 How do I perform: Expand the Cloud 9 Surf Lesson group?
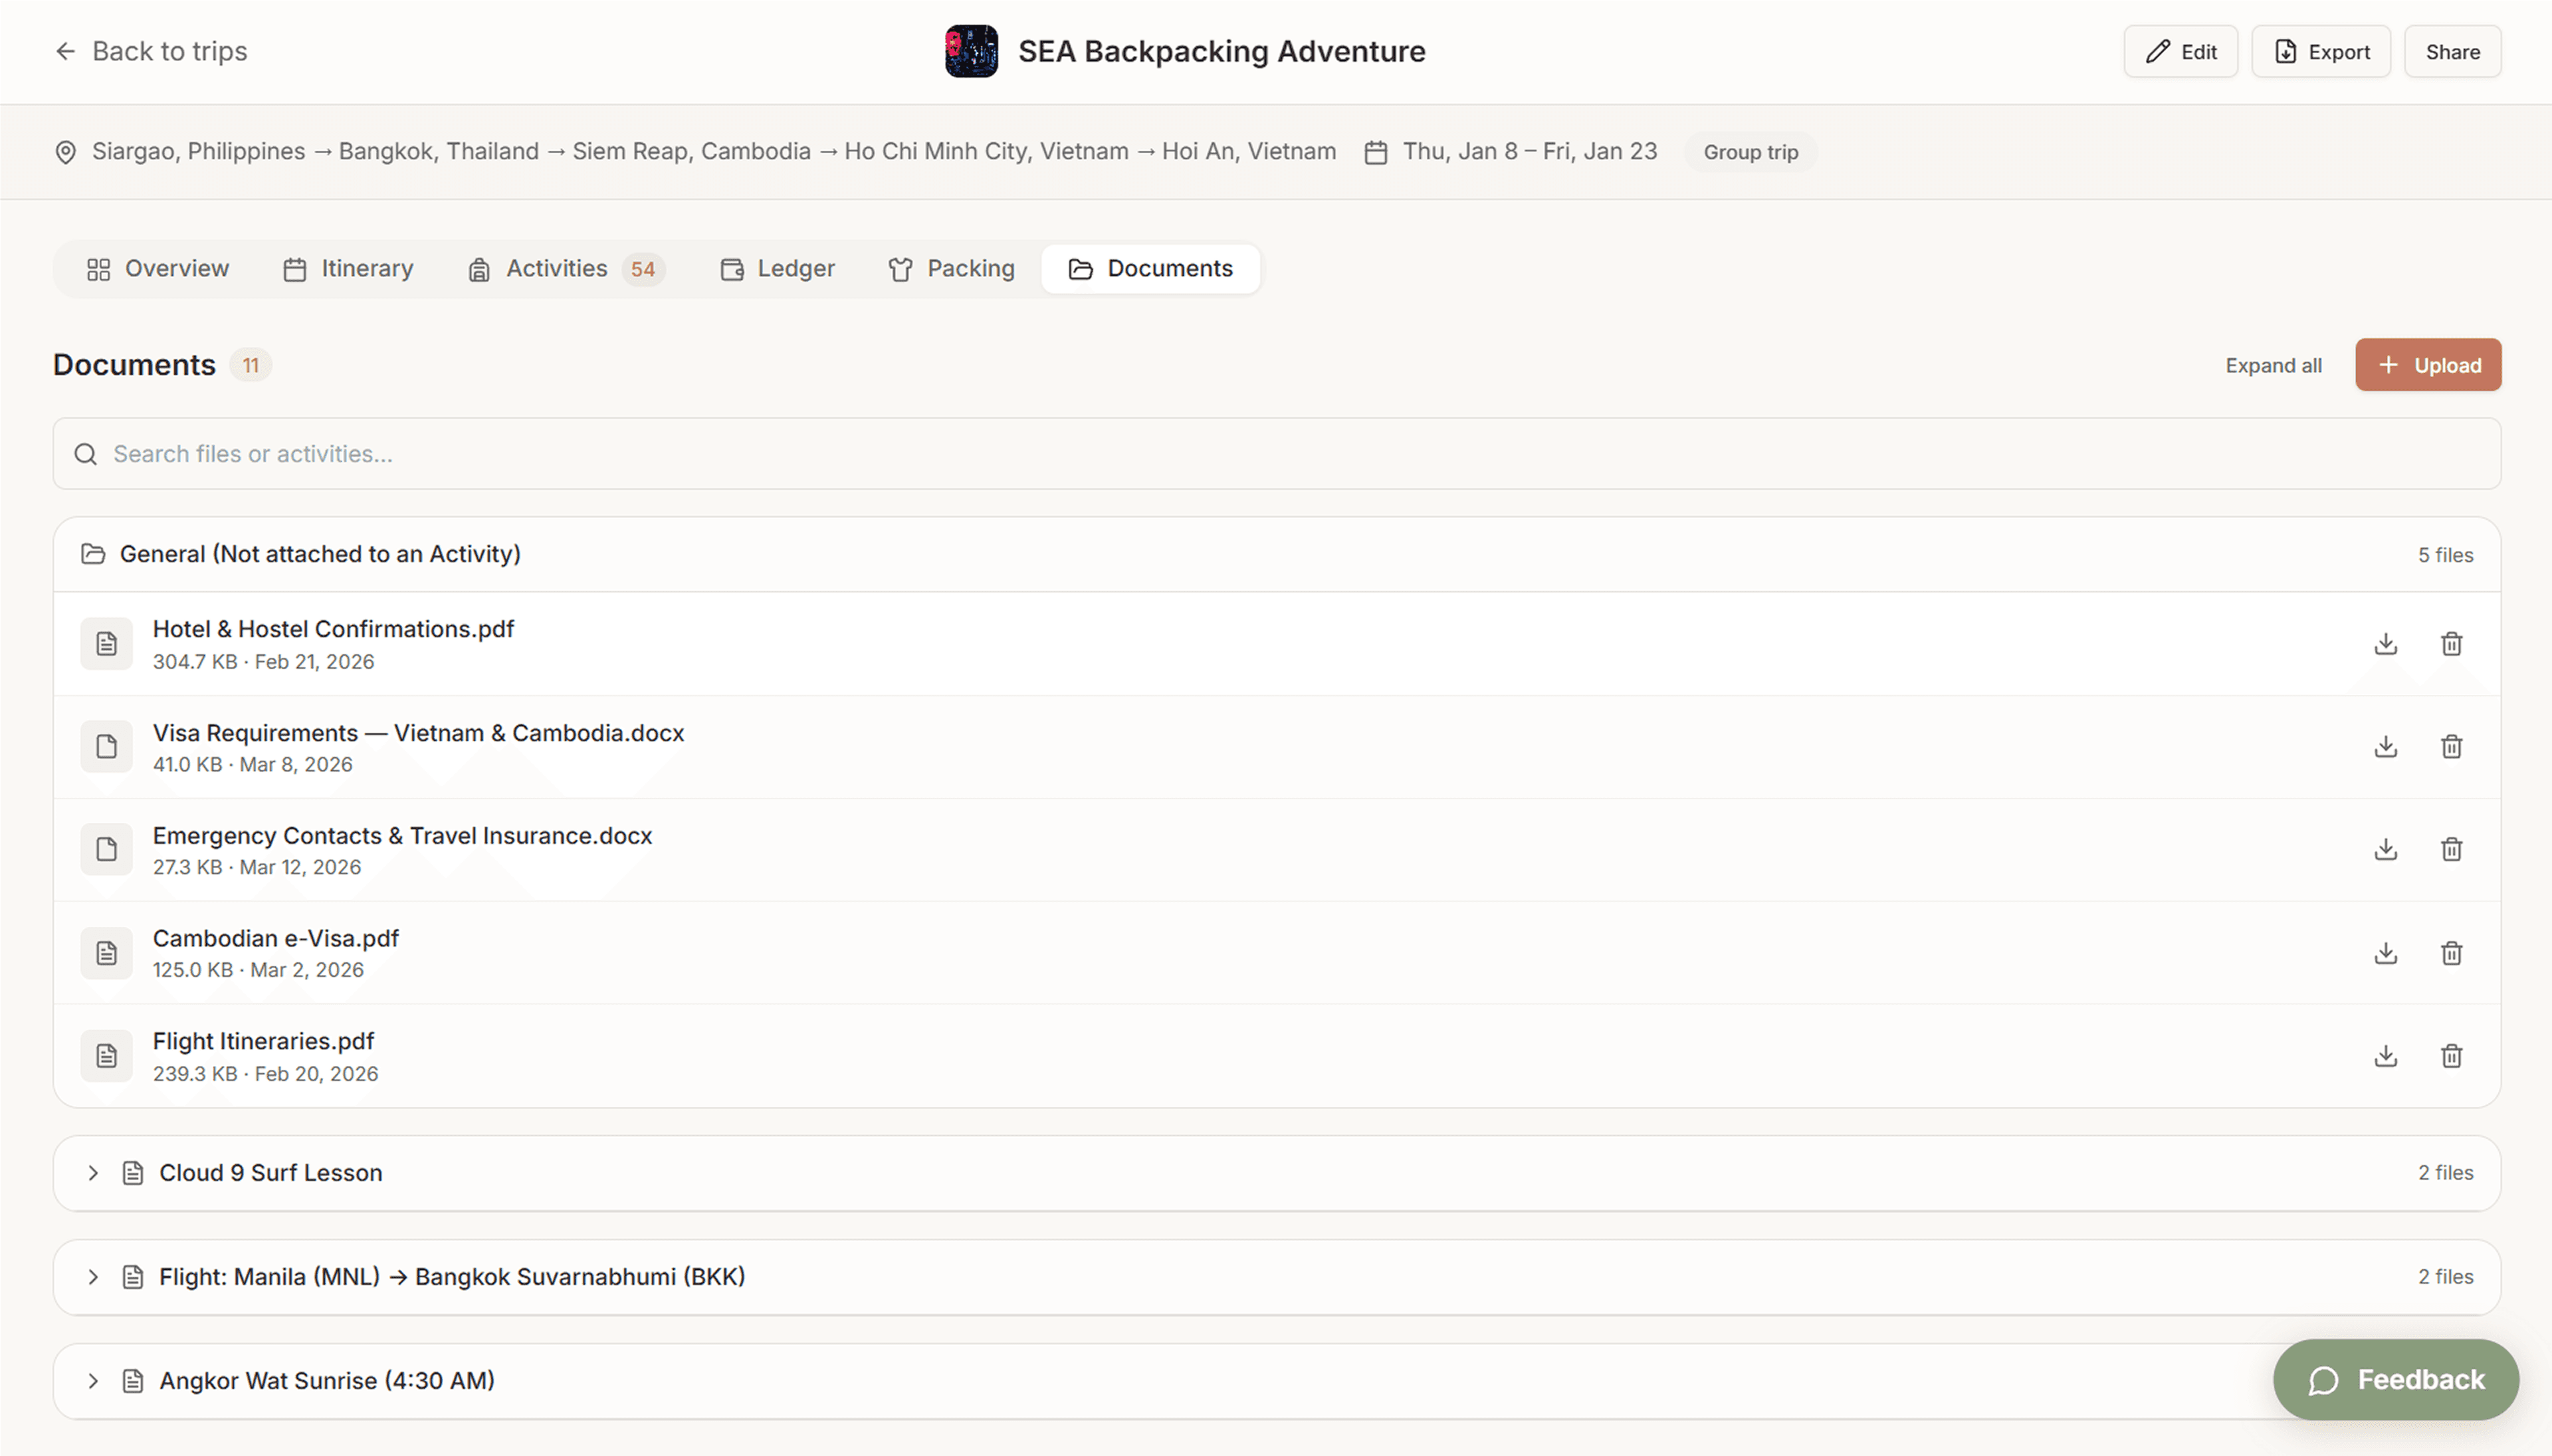pos(93,1173)
